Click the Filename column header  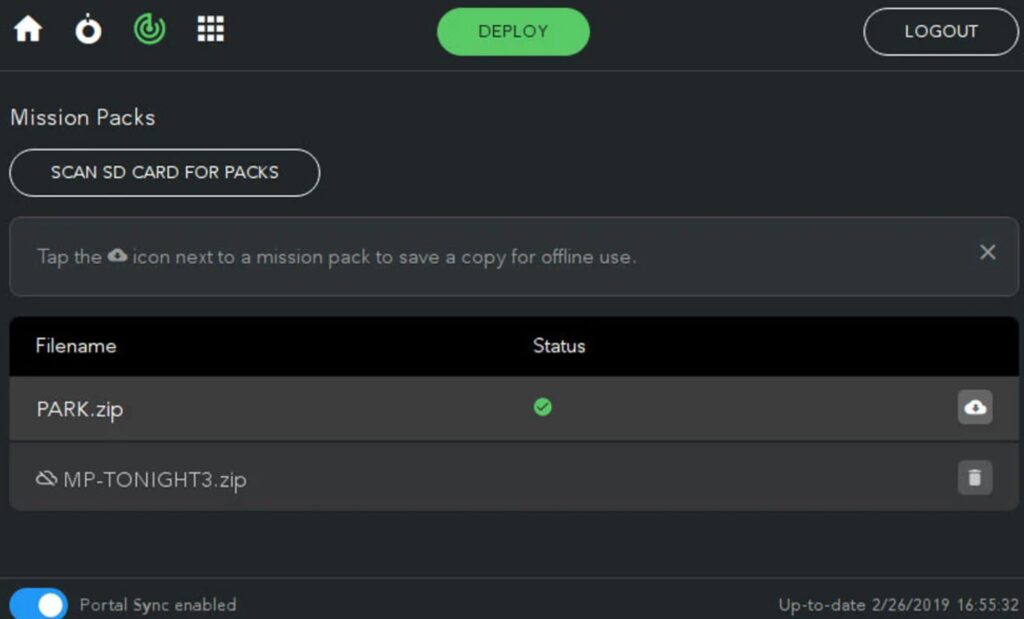click(74, 346)
